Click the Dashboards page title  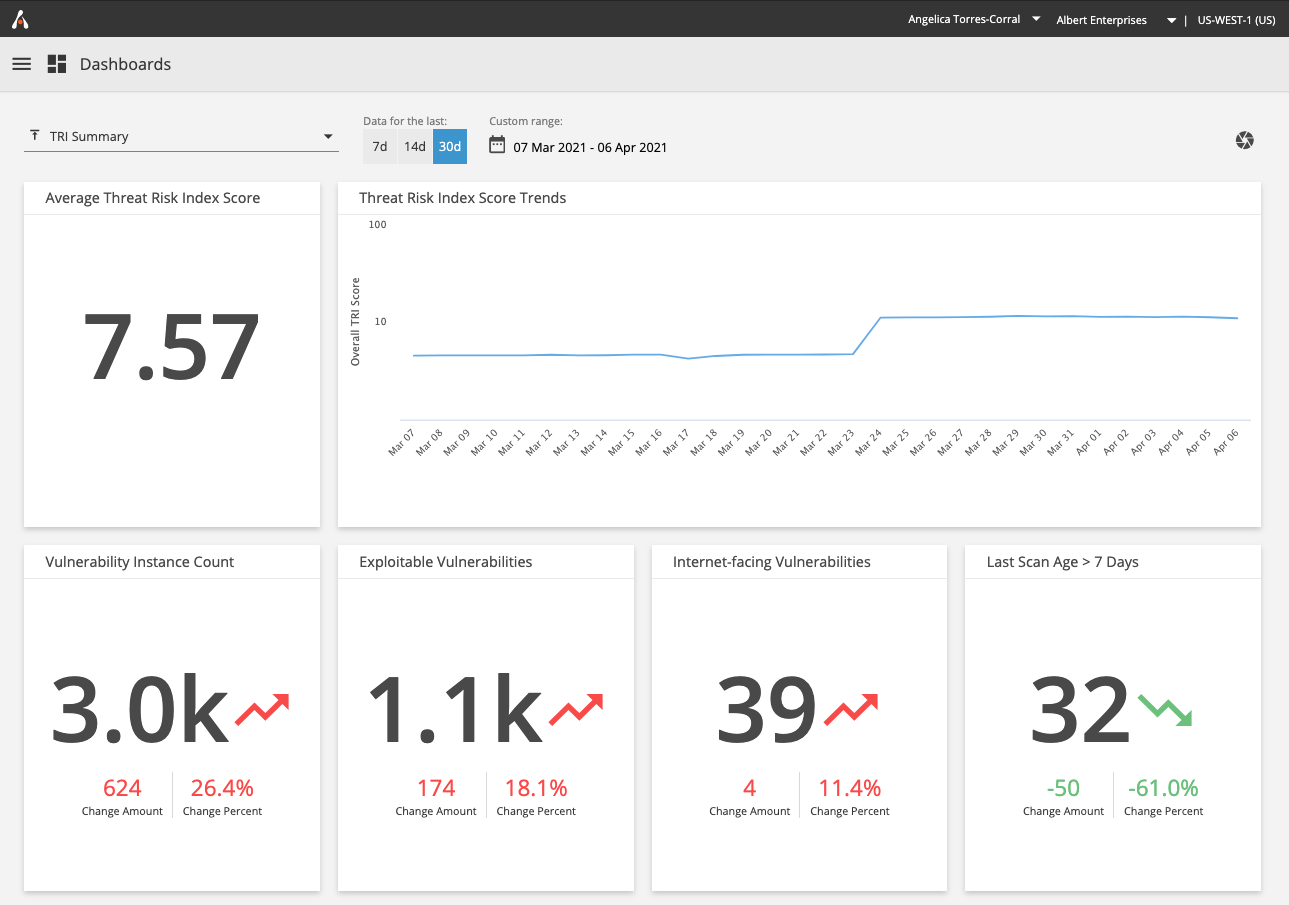125,63
